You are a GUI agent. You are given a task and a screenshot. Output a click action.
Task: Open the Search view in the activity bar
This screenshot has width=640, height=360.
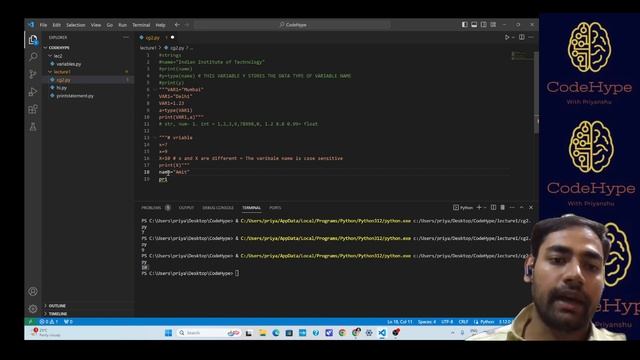click(x=33, y=57)
